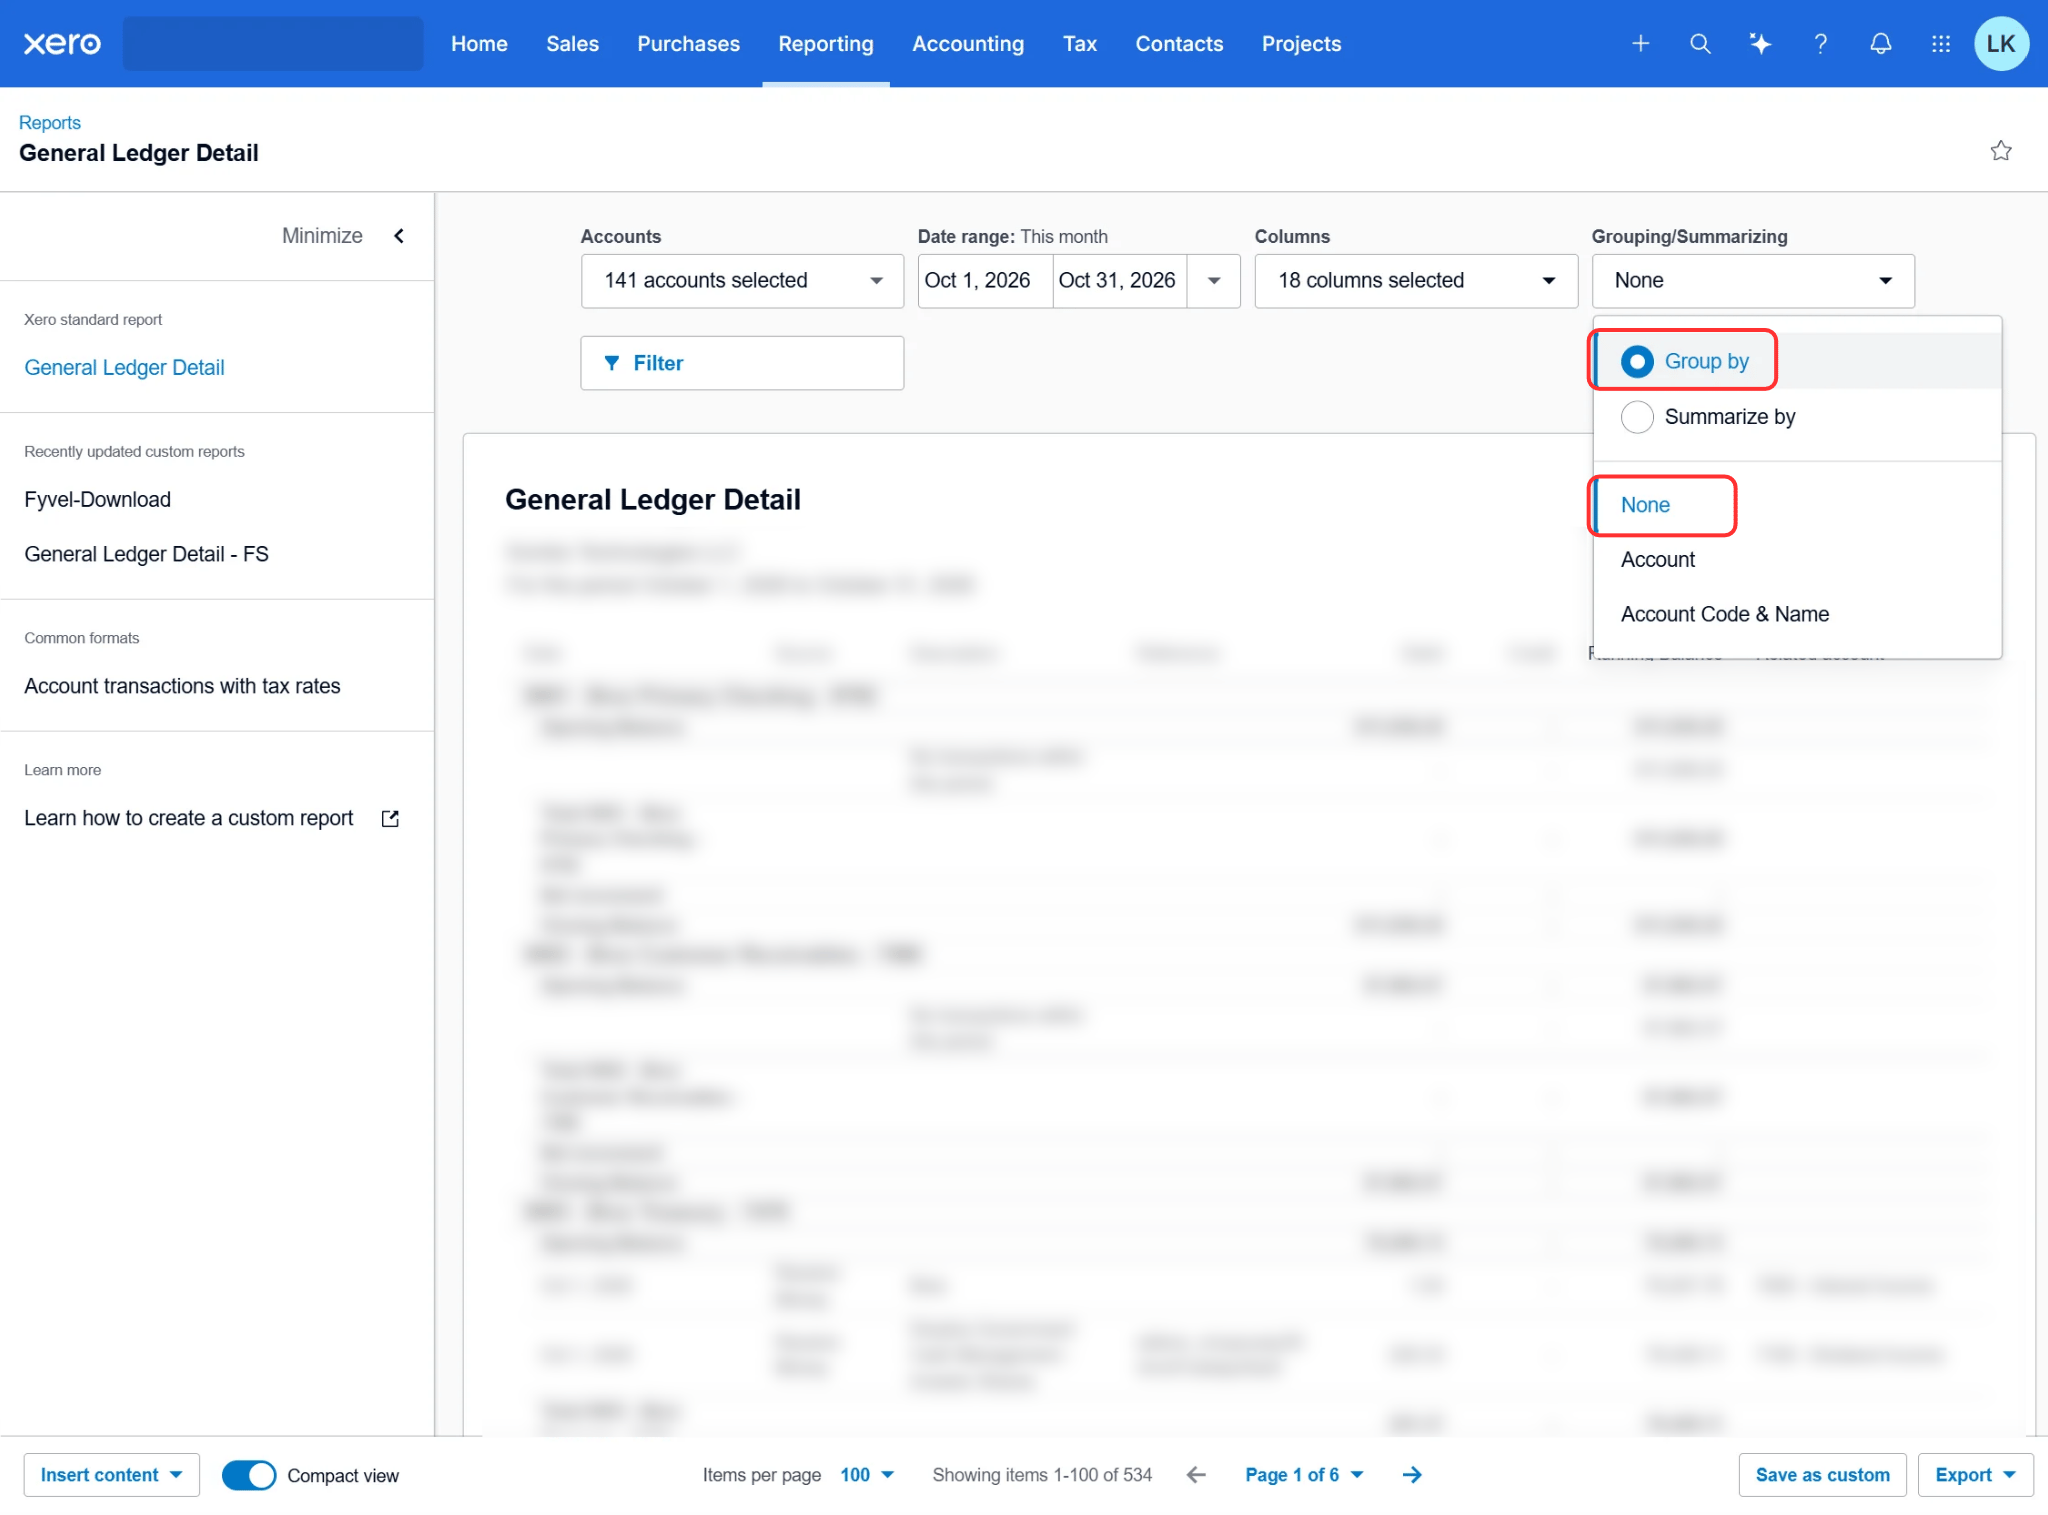Open the search magnifier icon
Screen dimensions: 2048x1515
pos(1700,44)
